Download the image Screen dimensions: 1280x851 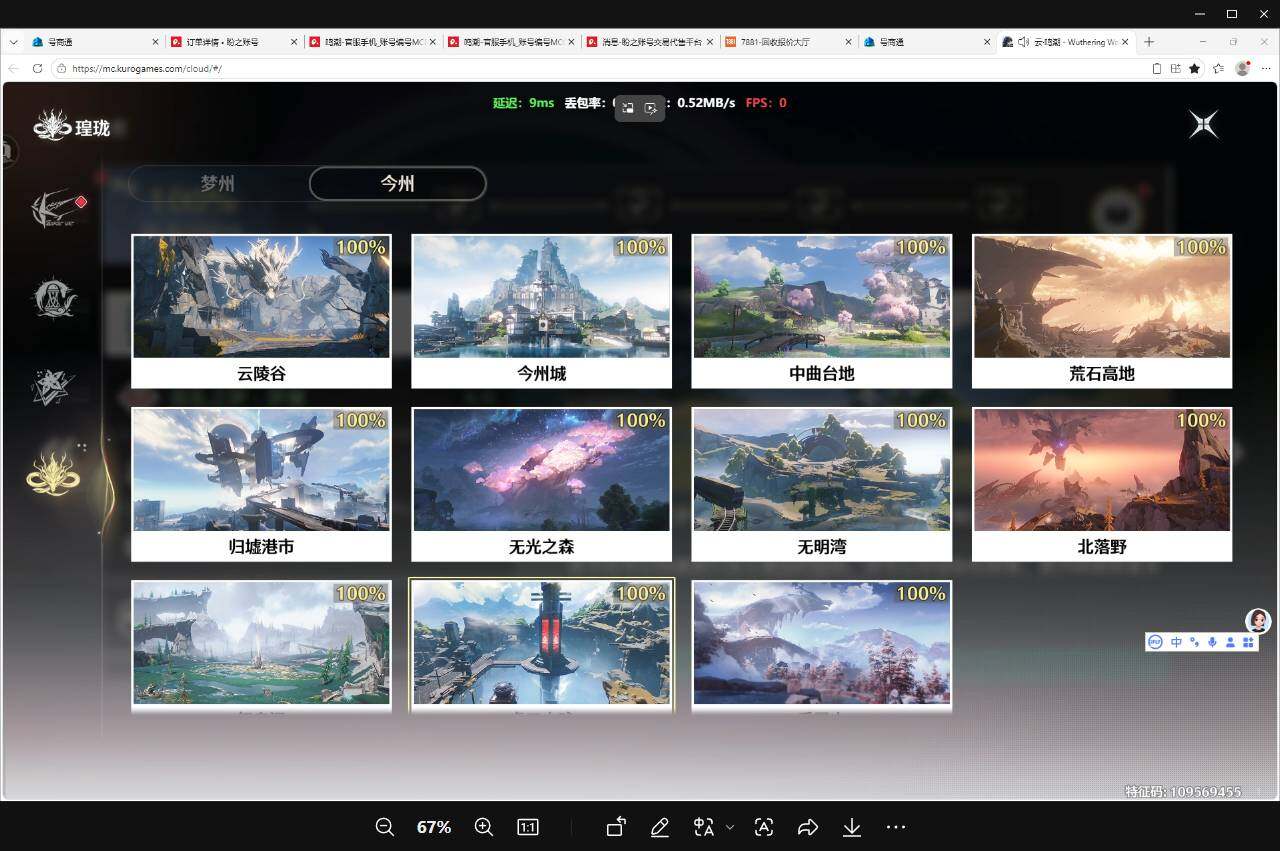click(x=852, y=827)
